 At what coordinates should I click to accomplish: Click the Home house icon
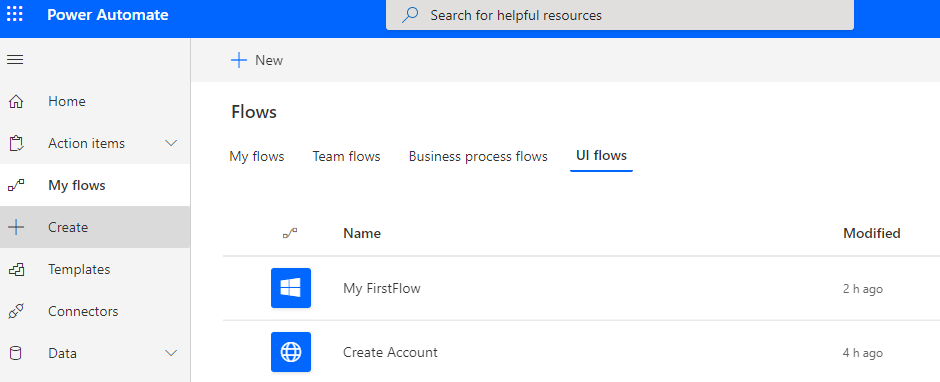coord(16,101)
